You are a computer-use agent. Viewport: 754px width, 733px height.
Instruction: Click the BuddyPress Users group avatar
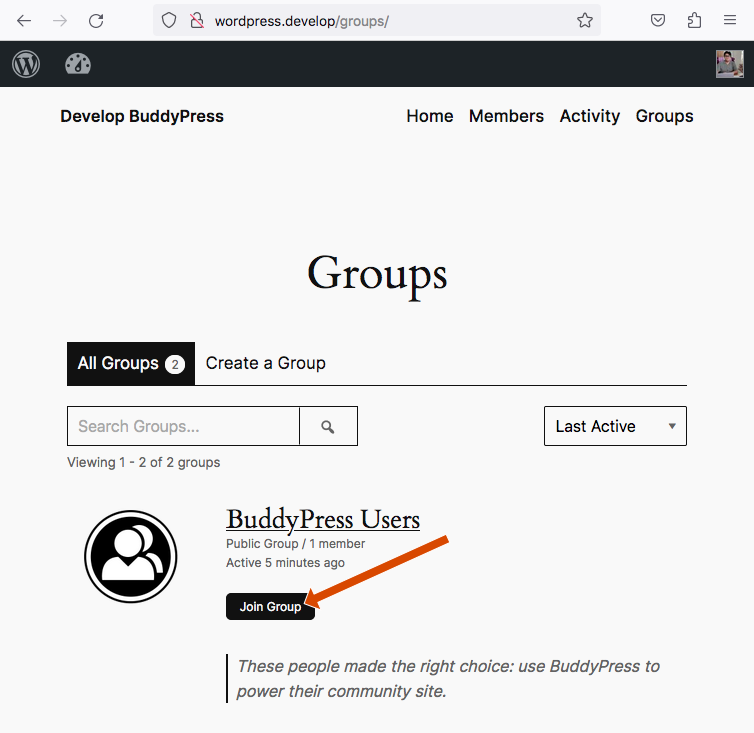(131, 556)
